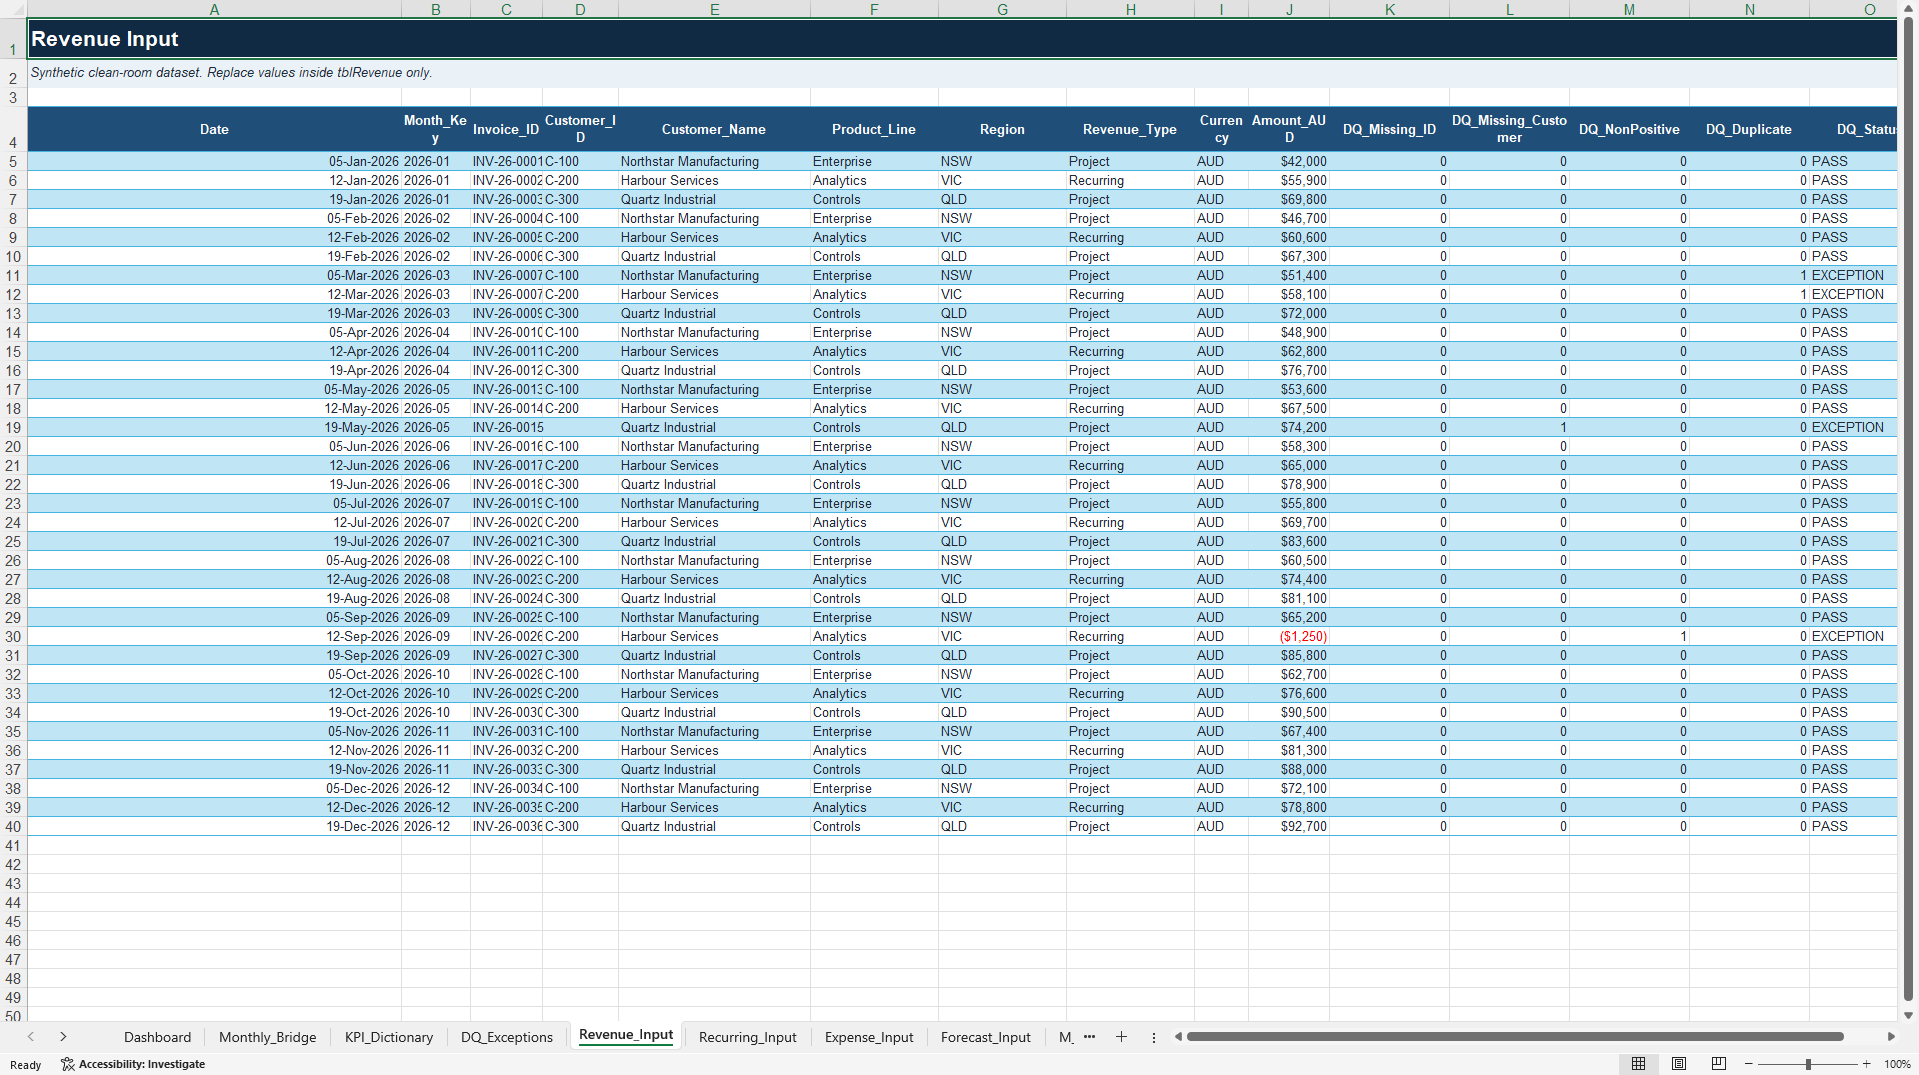Open the Expense_Input sheet tab
This screenshot has height=1075, width=1919.
point(868,1037)
